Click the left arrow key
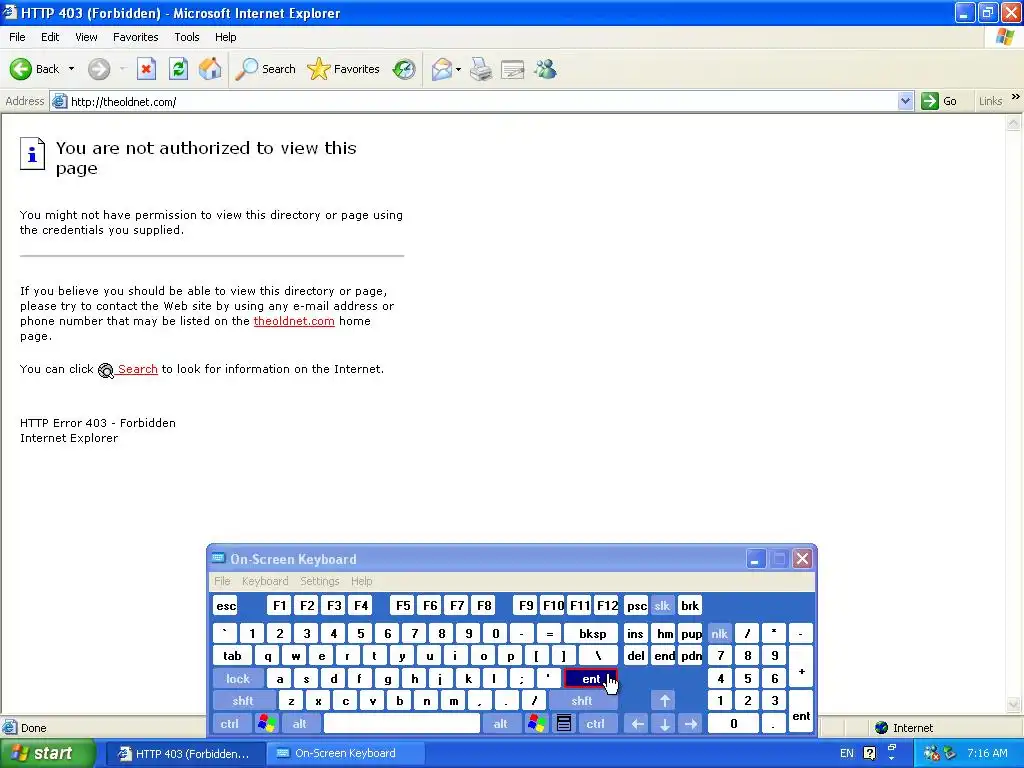Screen dimensions: 1024x768 (637, 724)
